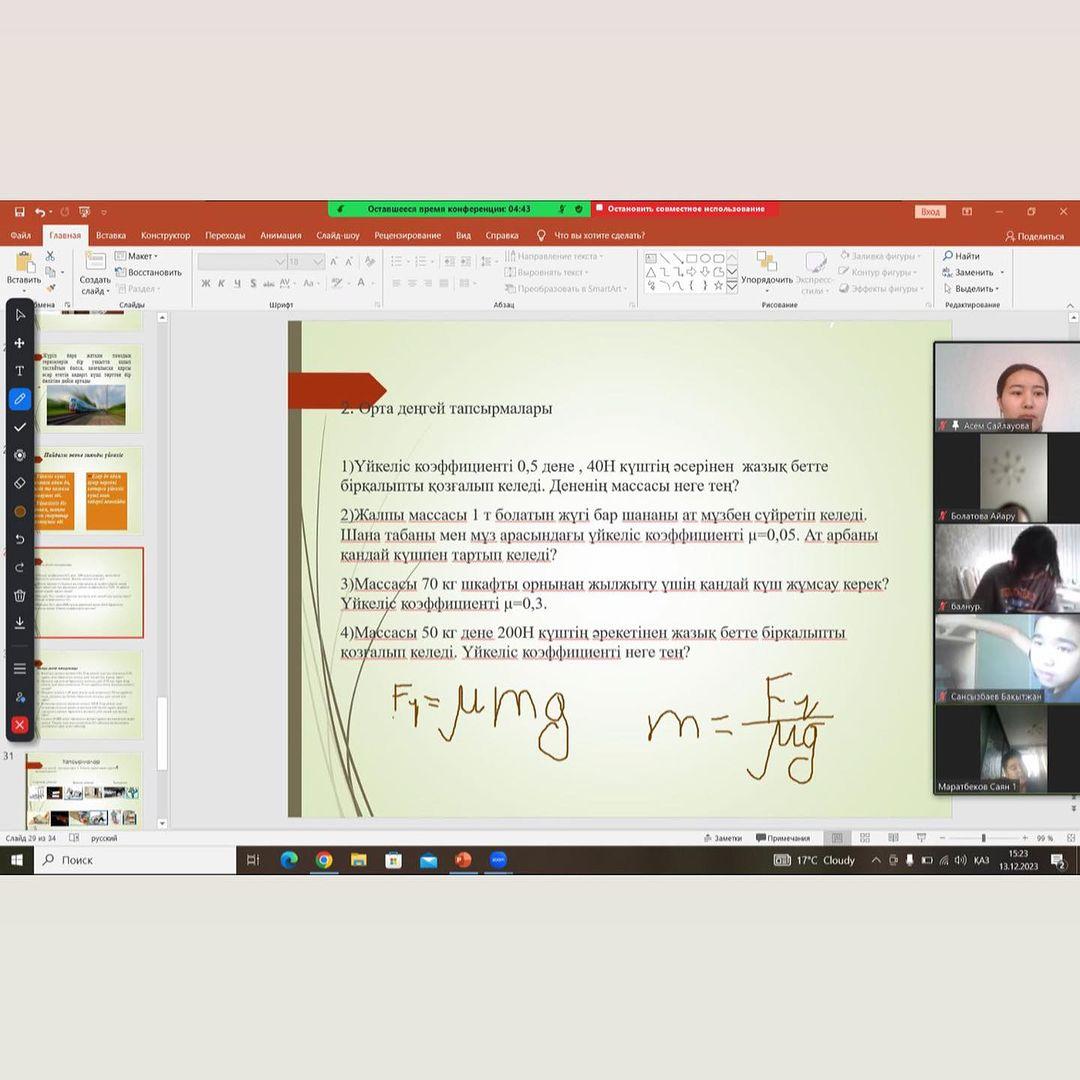Viewport: 1080px width, 1080px height.
Task: Switch to the Конструктор tab
Action: click(165, 236)
